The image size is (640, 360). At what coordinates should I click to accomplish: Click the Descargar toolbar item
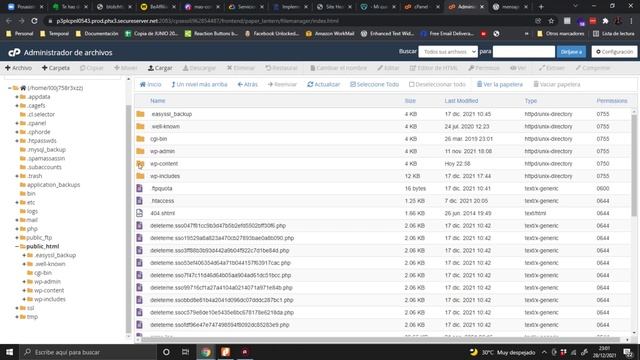(199, 68)
